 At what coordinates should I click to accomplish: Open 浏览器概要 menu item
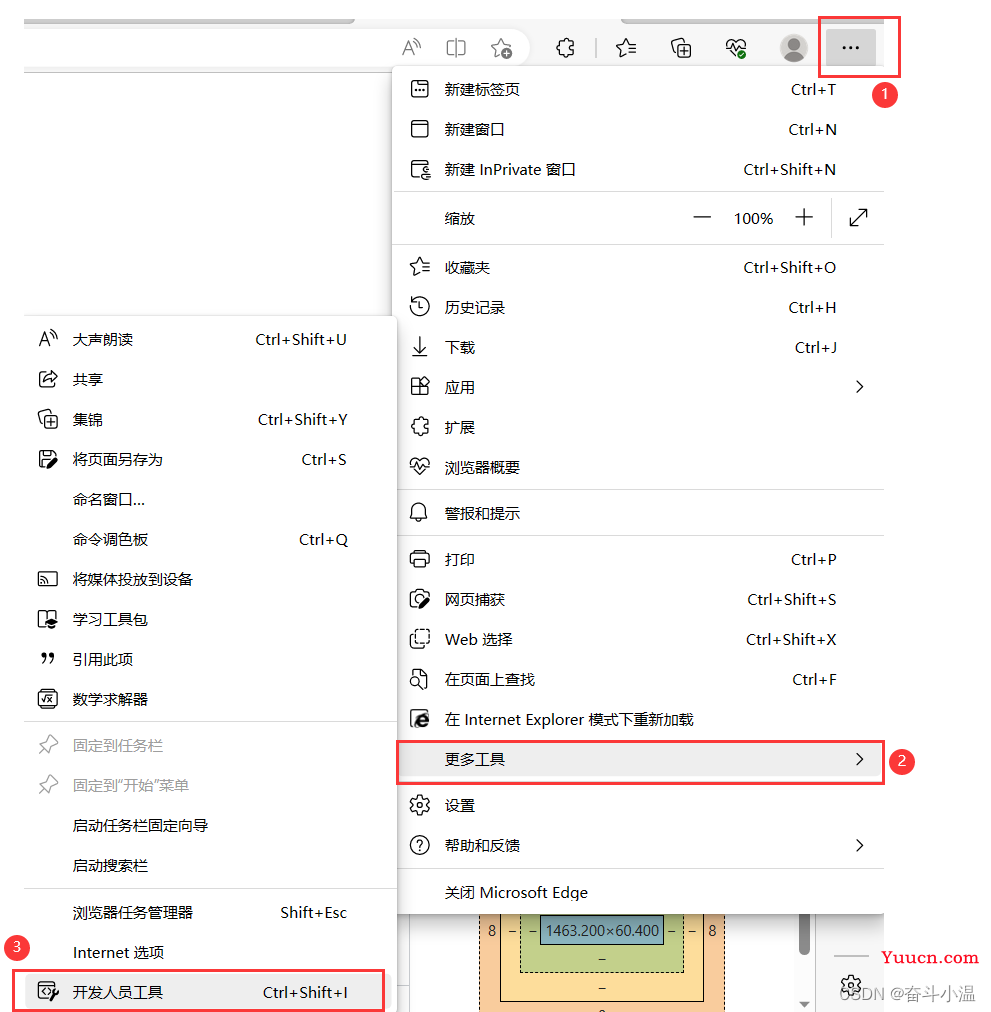tap(638, 468)
